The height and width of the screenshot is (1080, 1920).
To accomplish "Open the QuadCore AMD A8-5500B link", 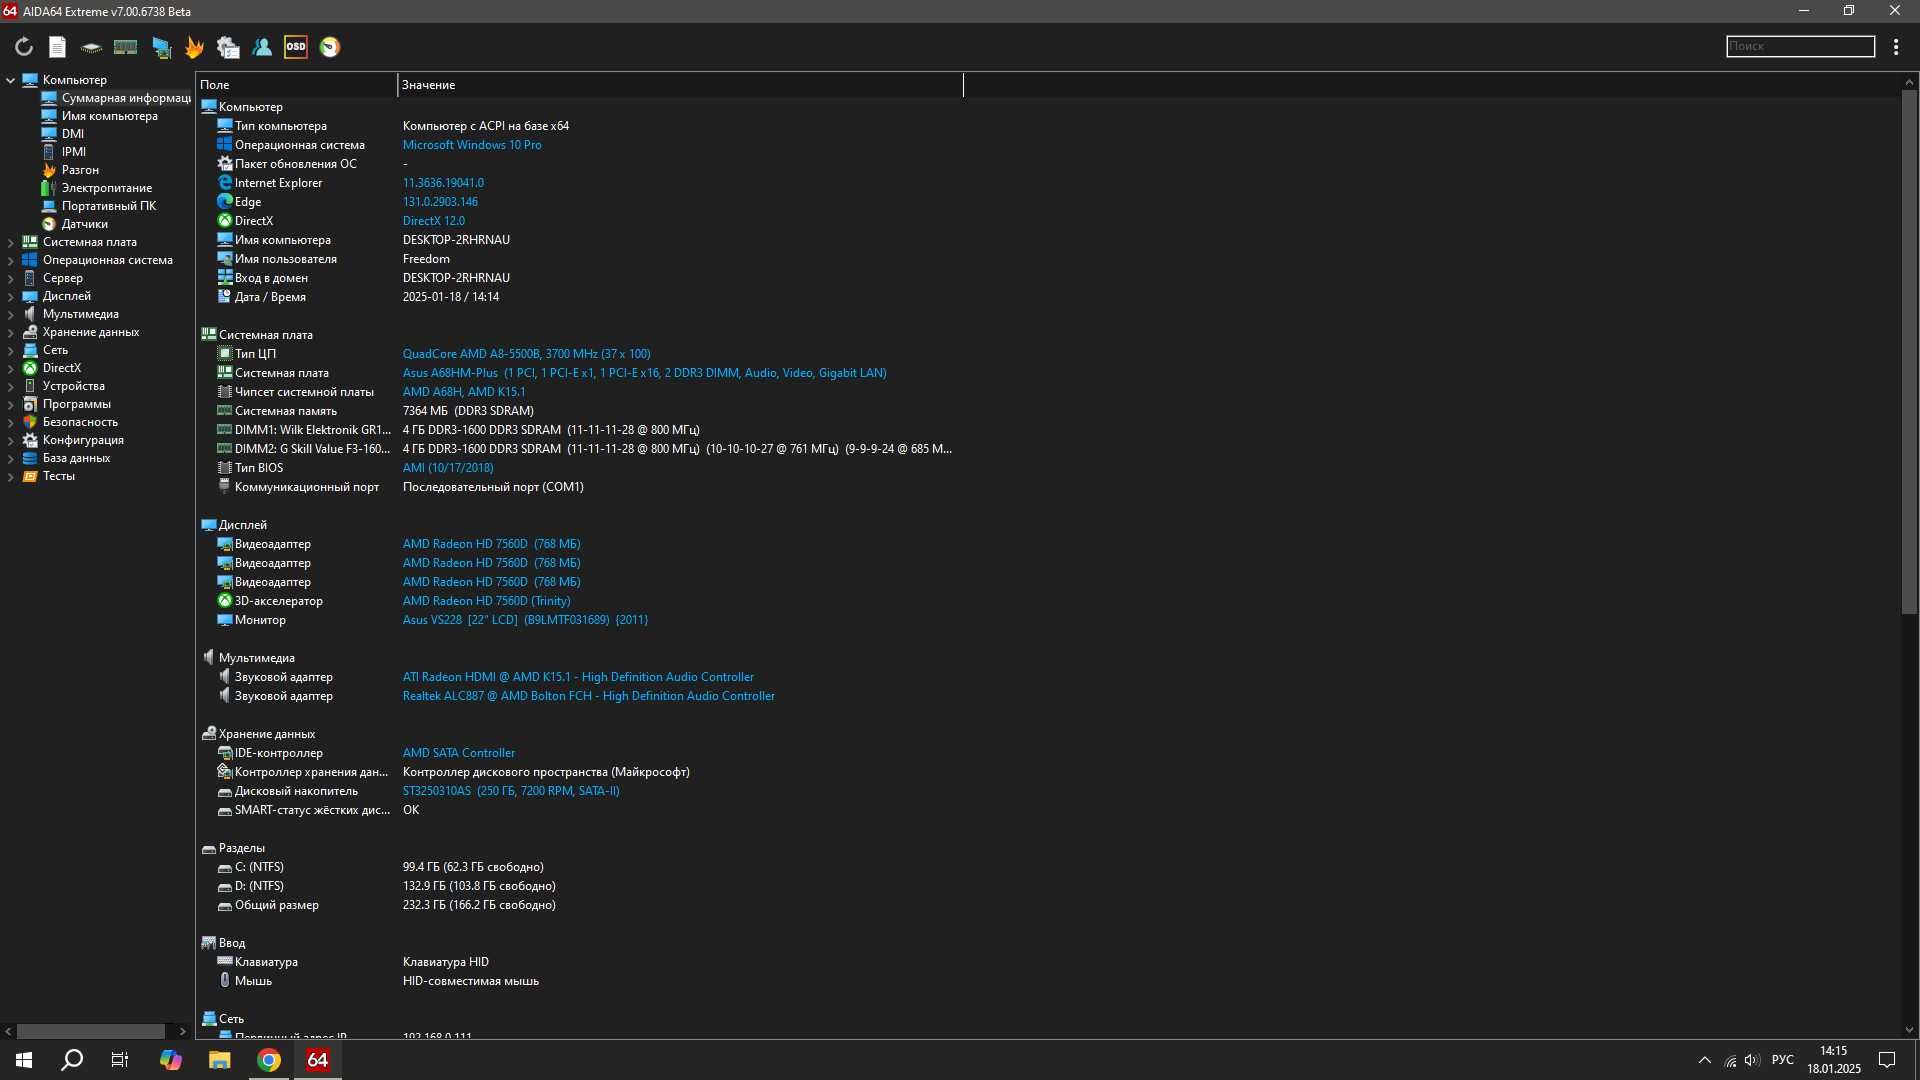I will click(x=526, y=354).
